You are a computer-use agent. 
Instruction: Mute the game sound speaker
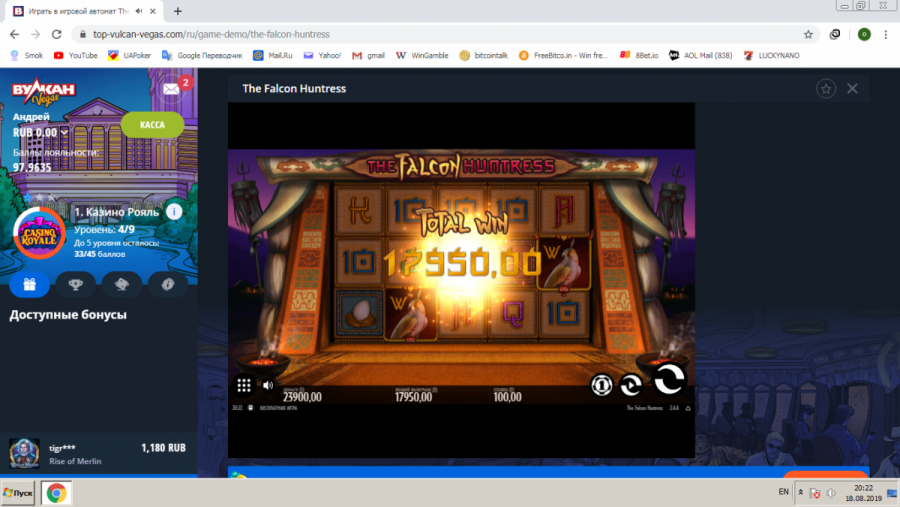tap(268, 385)
